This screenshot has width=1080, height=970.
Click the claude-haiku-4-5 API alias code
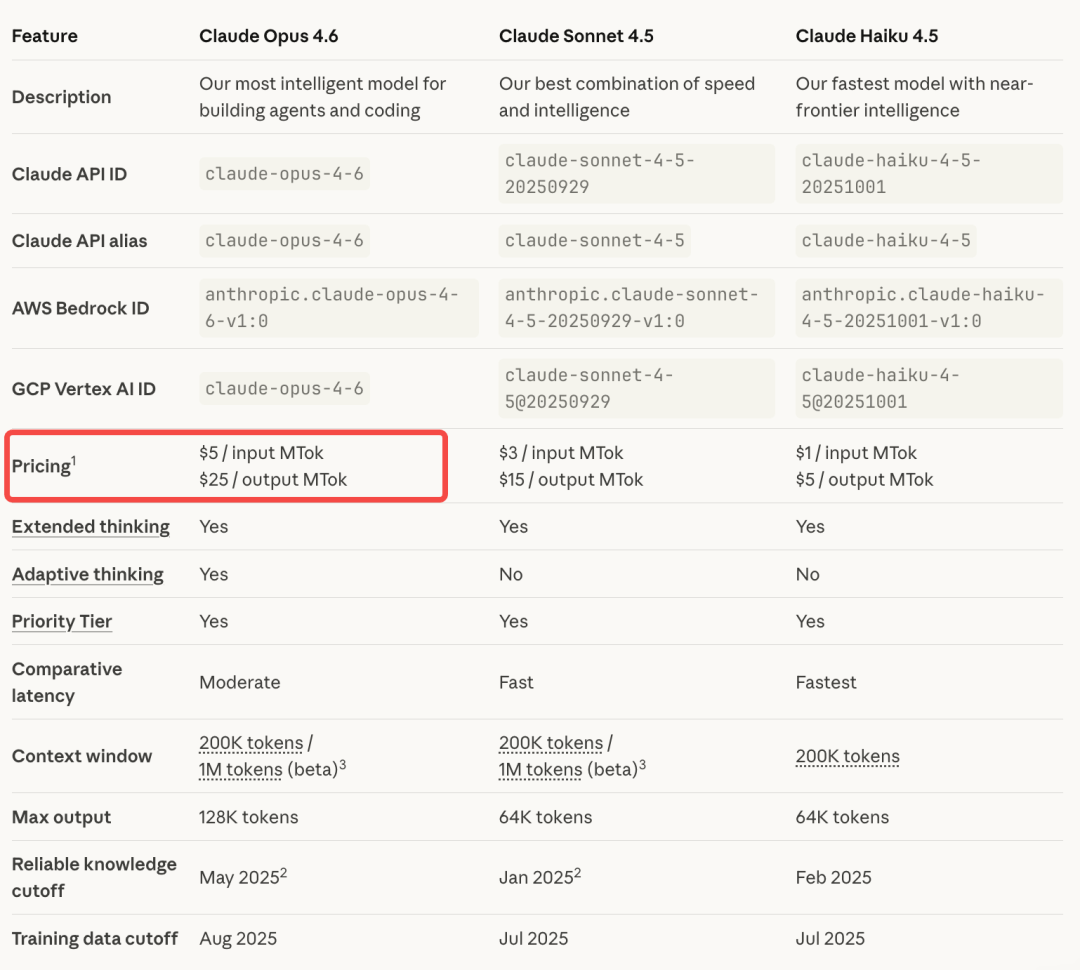tap(885, 241)
